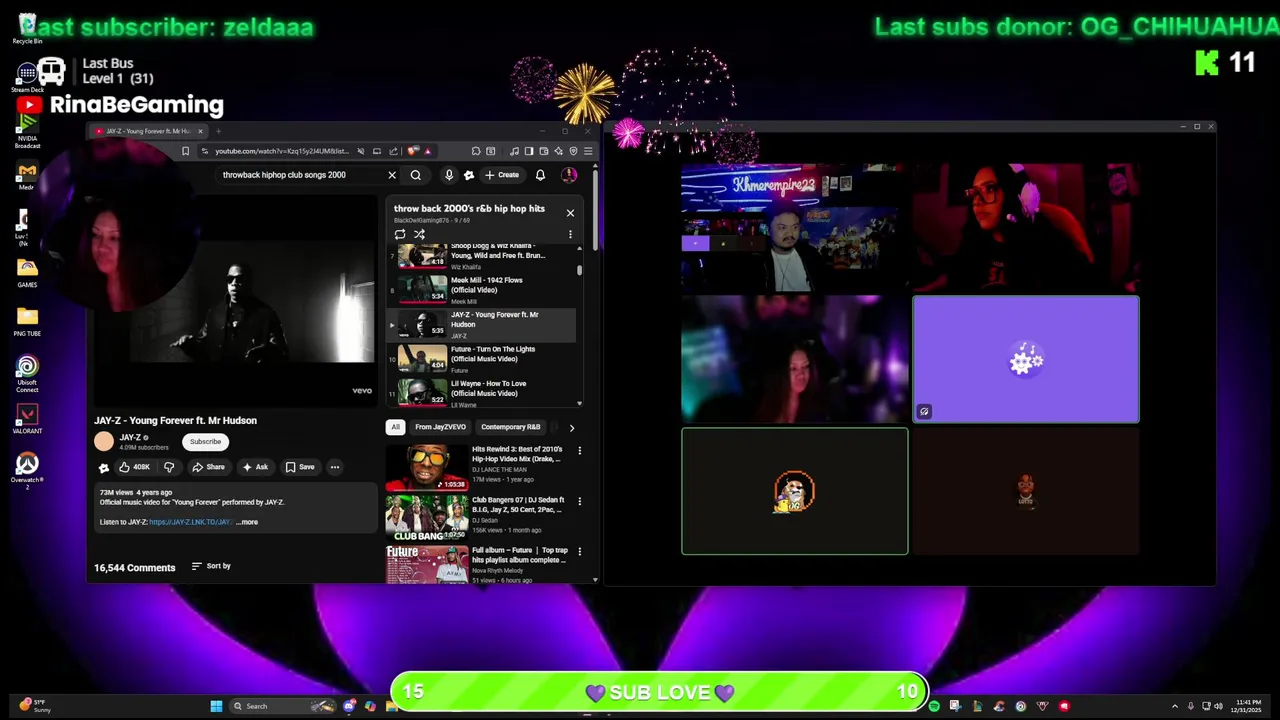This screenshot has height=720, width=1280.
Task: Expand description with ...more
Action: [x=247, y=522]
